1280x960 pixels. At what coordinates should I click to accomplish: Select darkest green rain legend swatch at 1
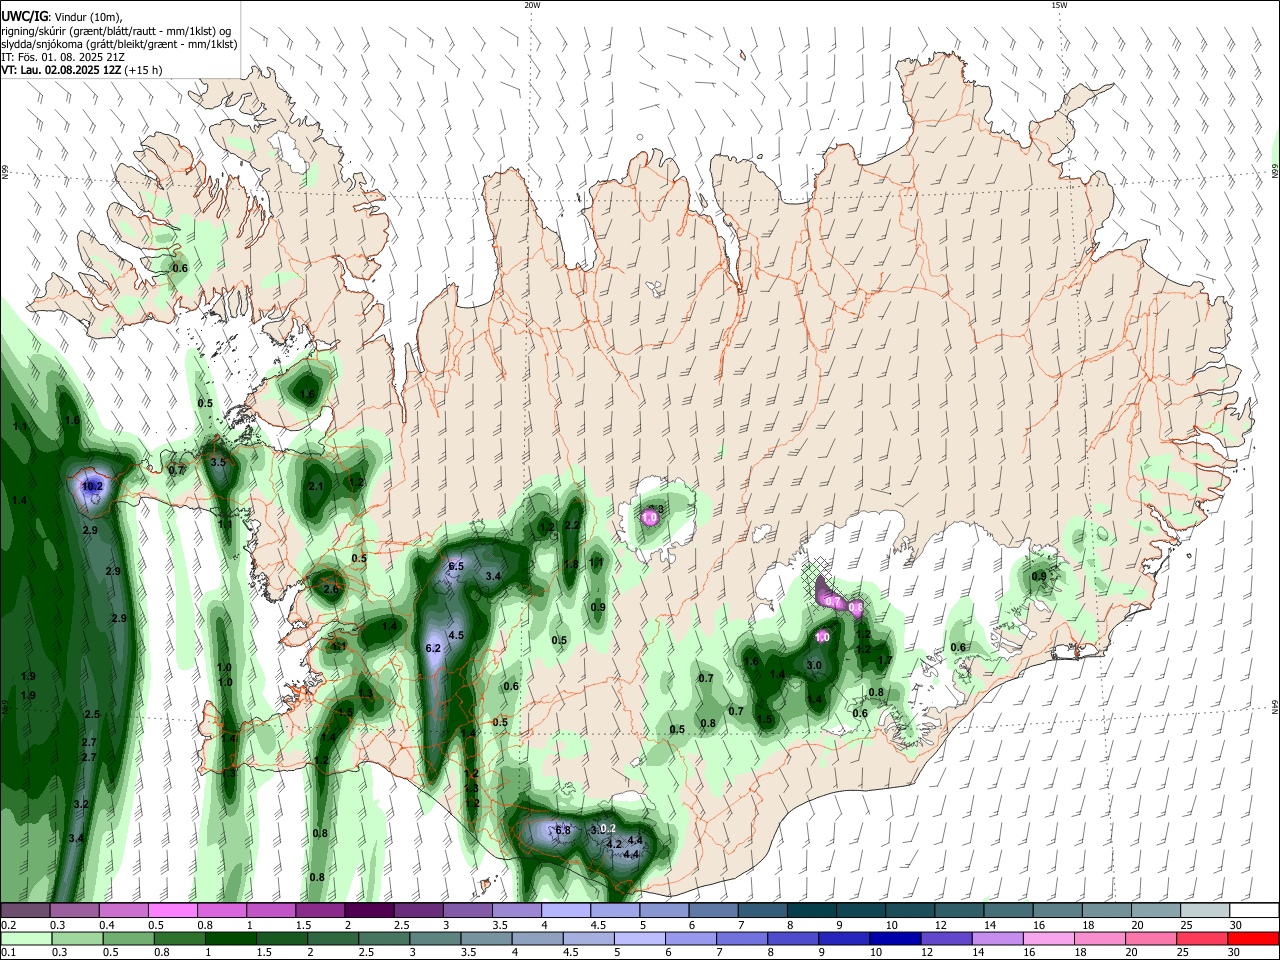point(231,939)
